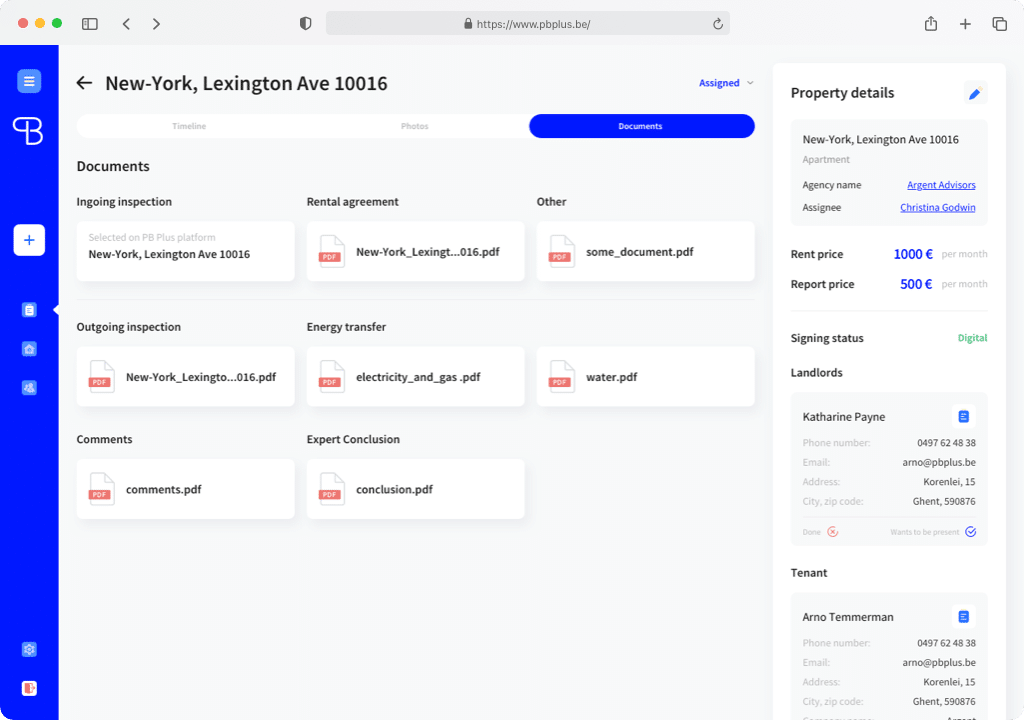1024x720 pixels.
Task: Click Katharine Payne's city Ghent, 590876
Action: [944, 501]
